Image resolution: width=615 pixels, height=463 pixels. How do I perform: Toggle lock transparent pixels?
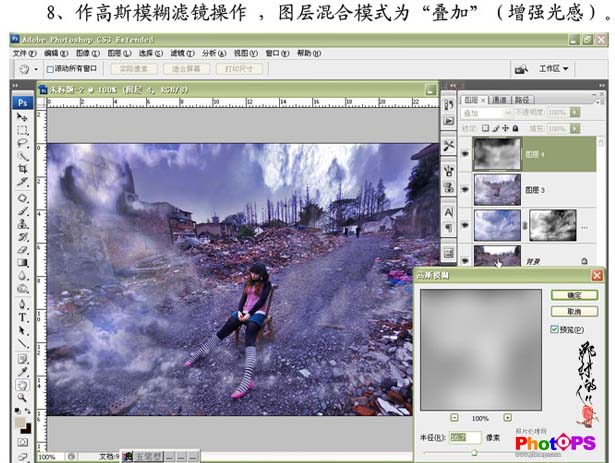click(x=486, y=128)
